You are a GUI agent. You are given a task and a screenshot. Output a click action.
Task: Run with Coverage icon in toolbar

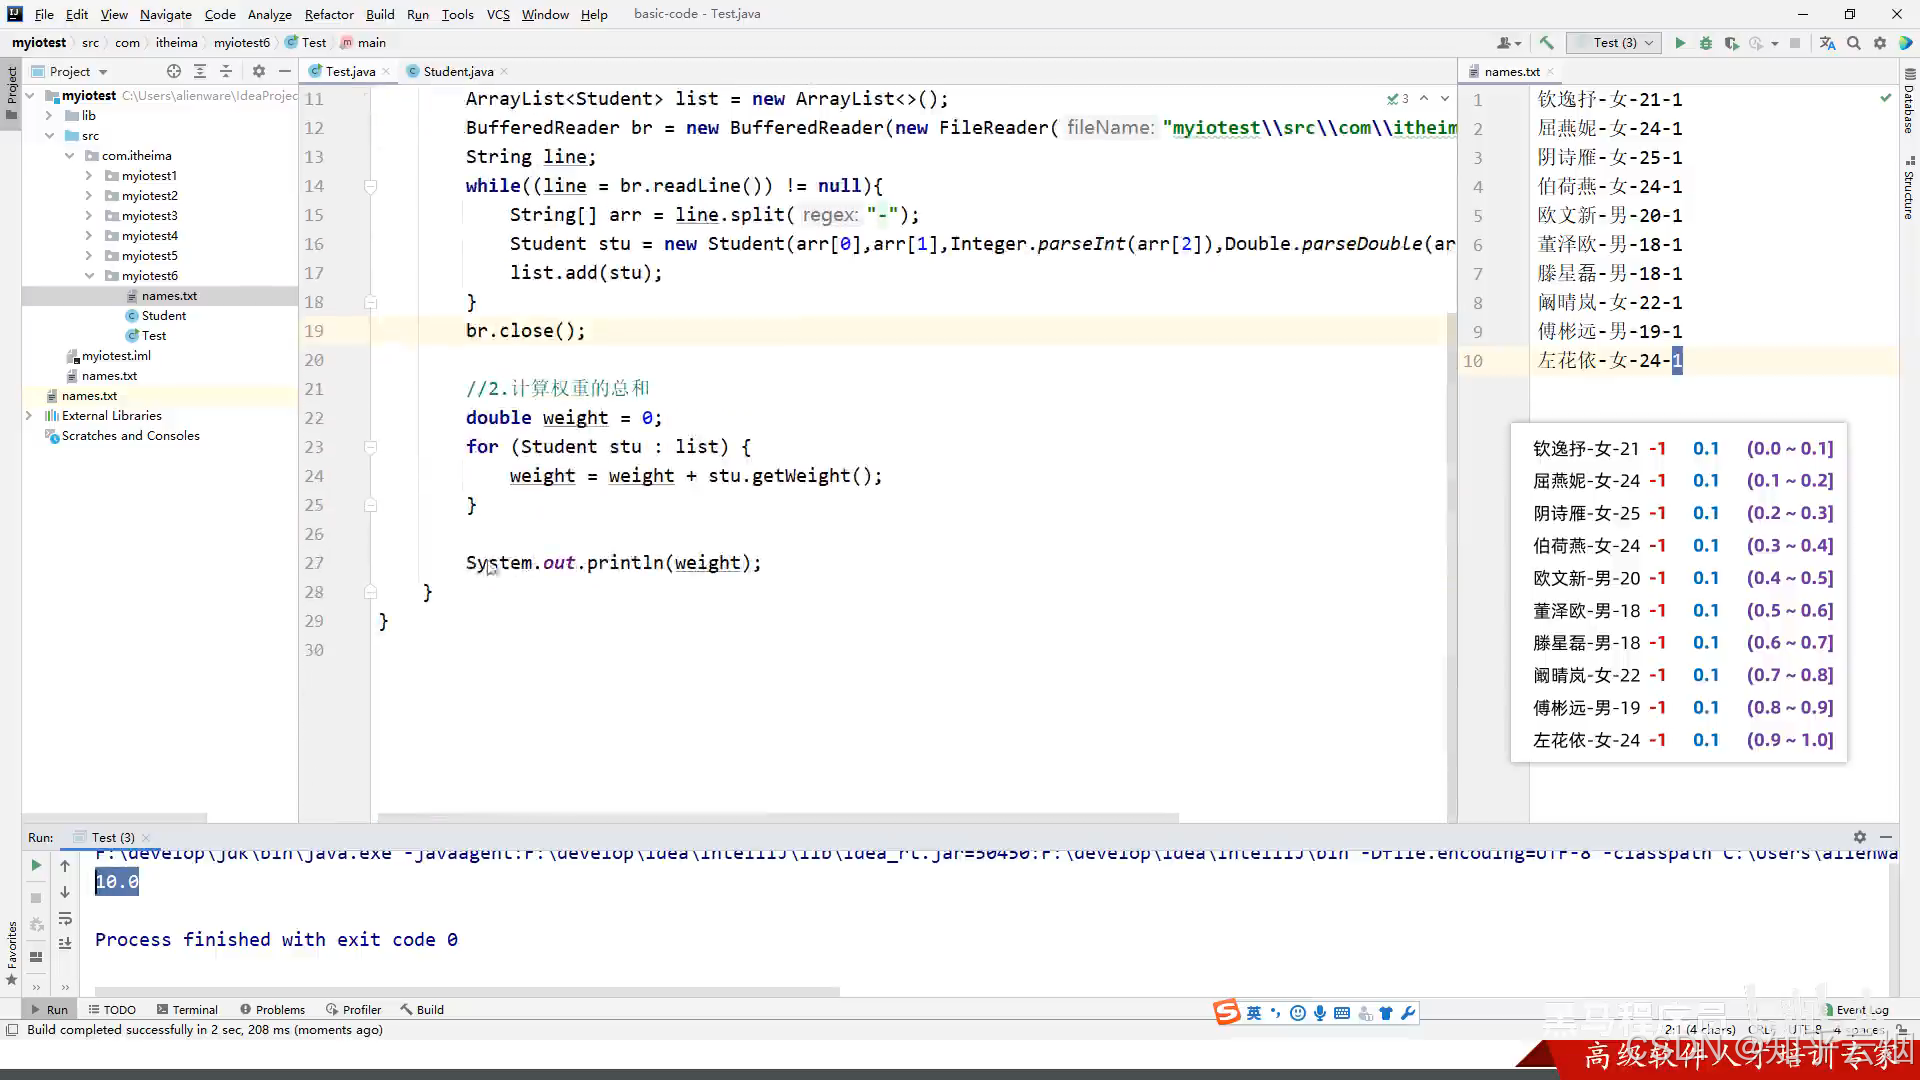coord(1731,43)
